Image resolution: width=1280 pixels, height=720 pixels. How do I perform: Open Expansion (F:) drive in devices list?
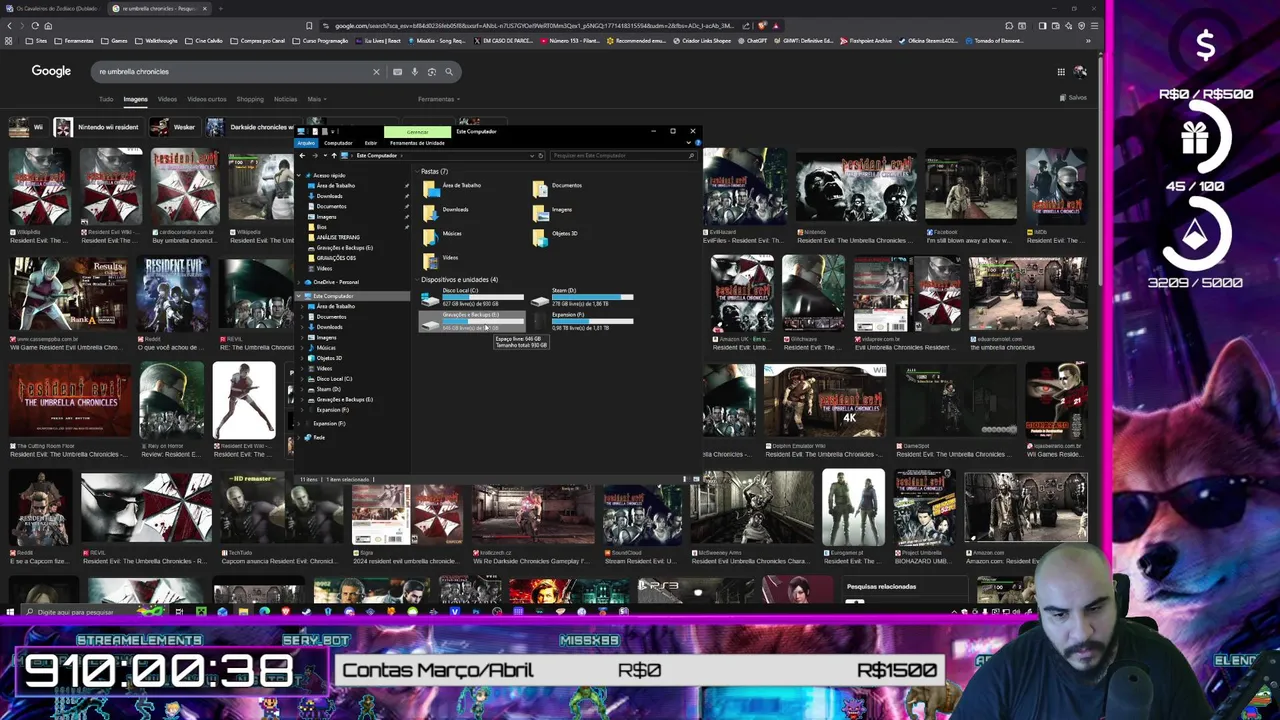point(582,321)
